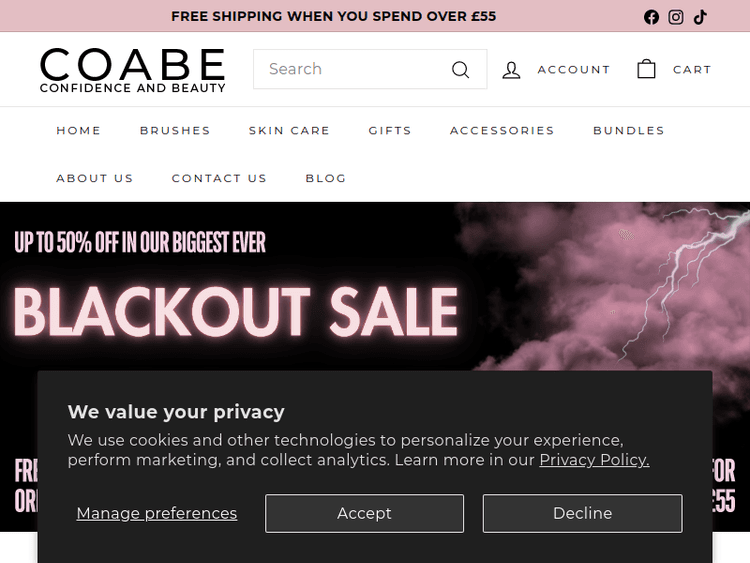The width and height of the screenshot is (750, 563).
Task: Open COABE Facebook page icon
Action: [x=651, y=17]
